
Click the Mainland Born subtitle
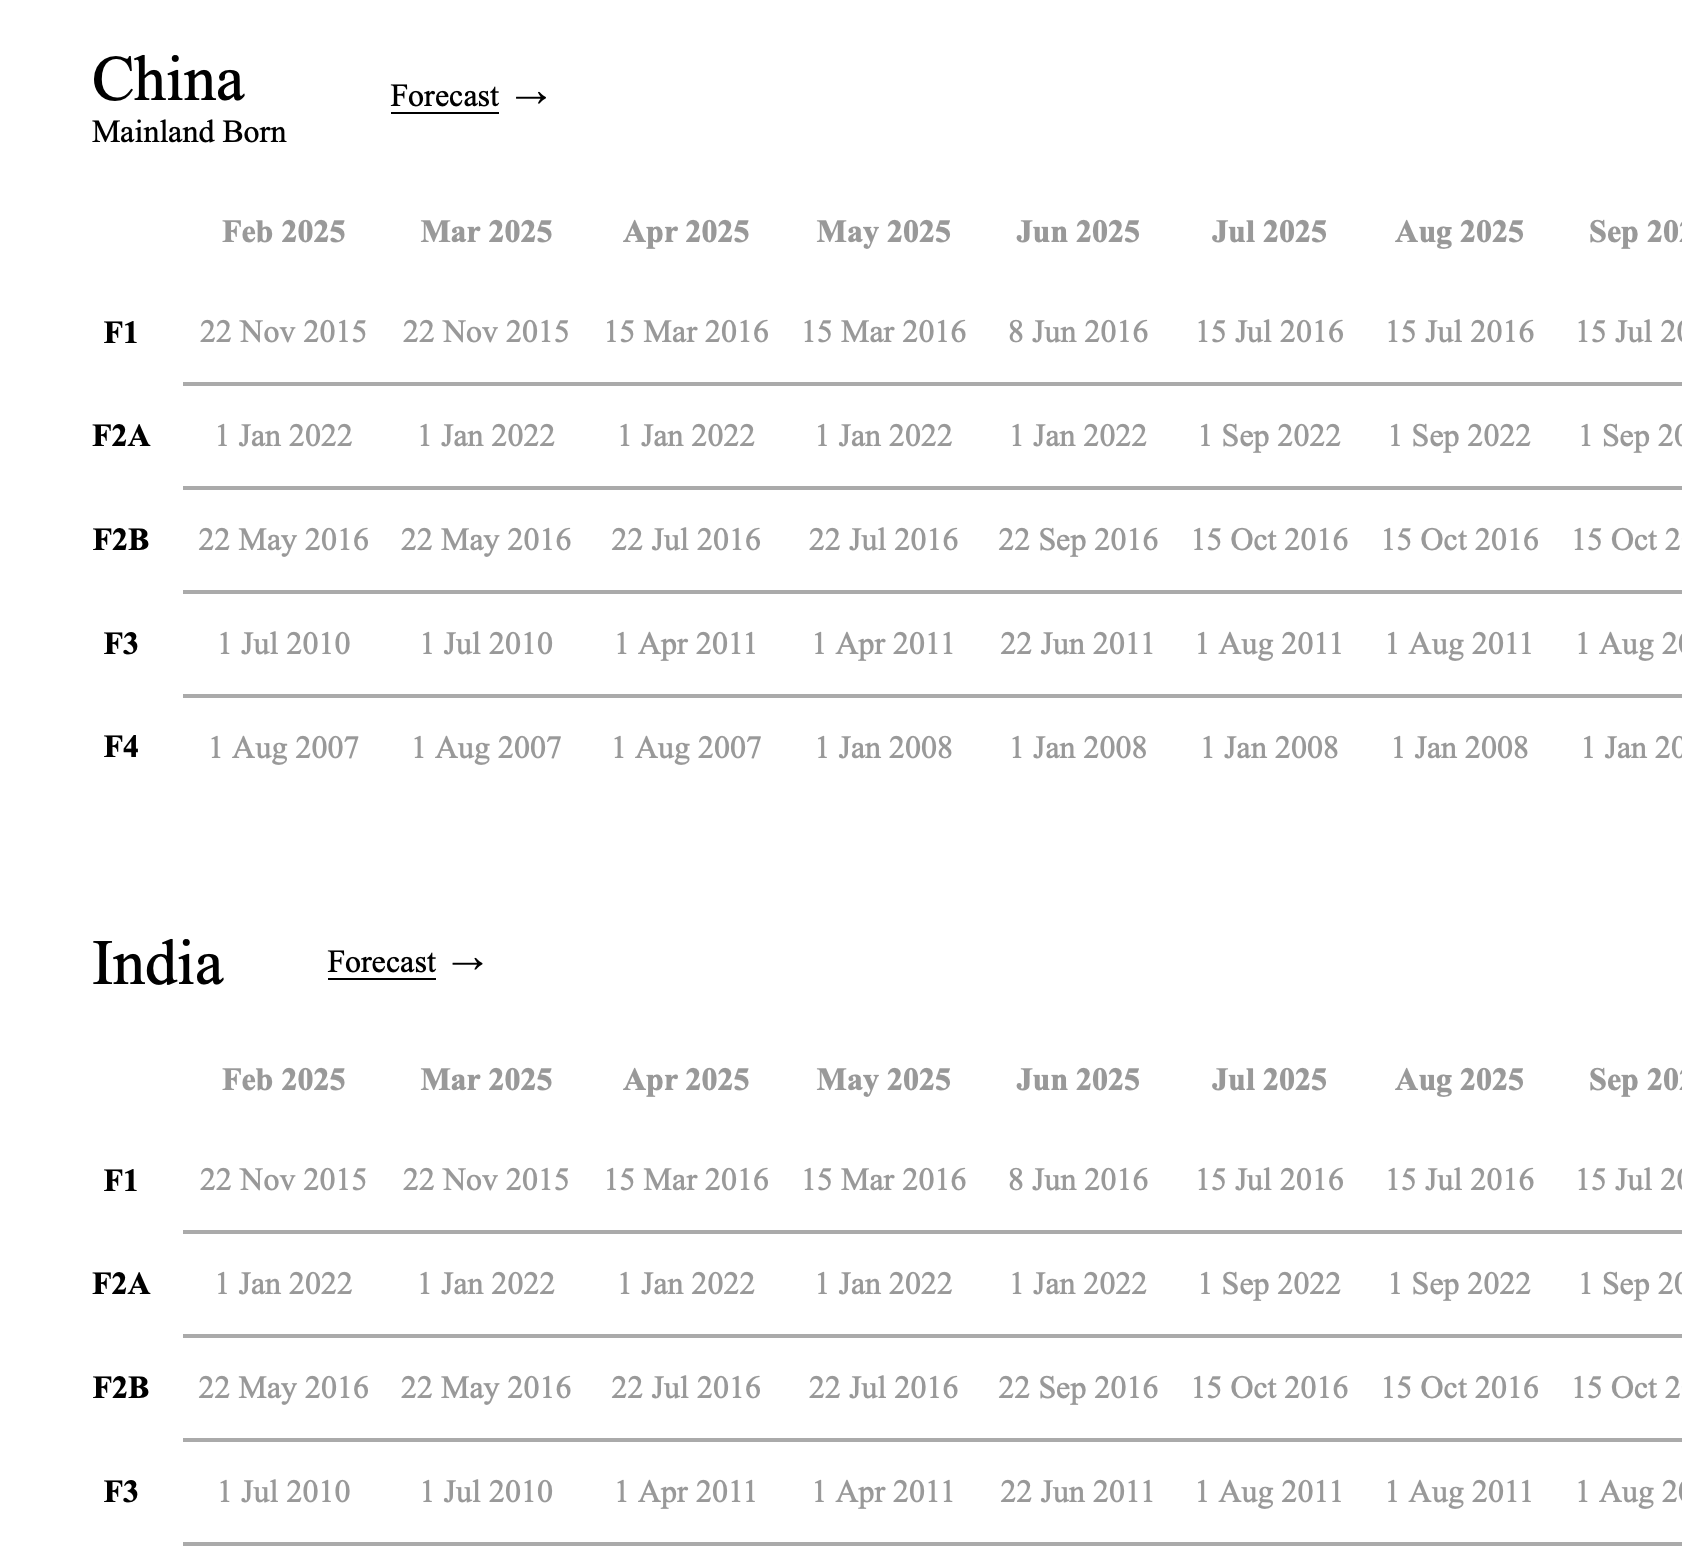[189, 132]
